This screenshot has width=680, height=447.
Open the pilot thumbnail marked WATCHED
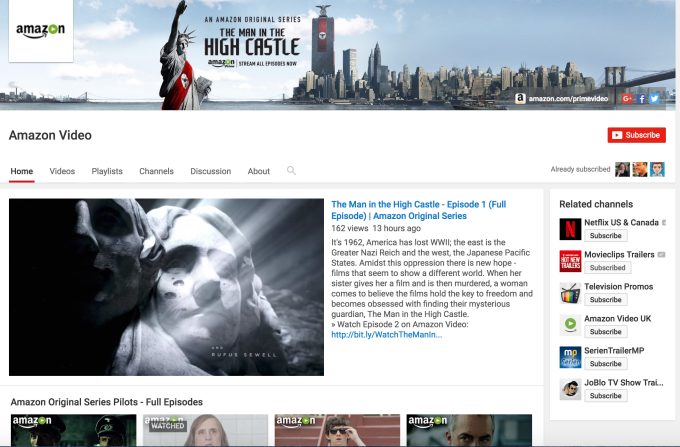(x=206, y=430)
